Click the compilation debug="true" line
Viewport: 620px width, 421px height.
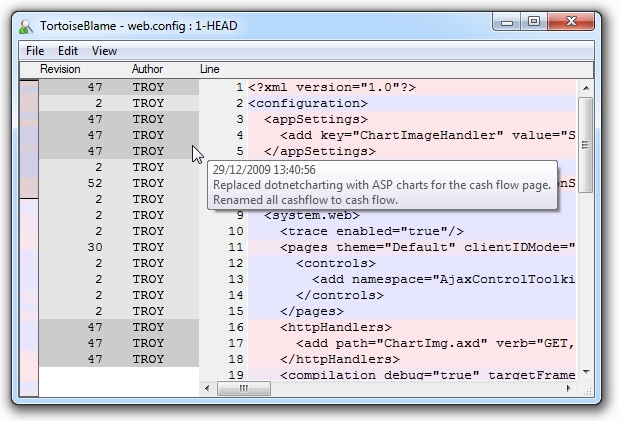428,374
